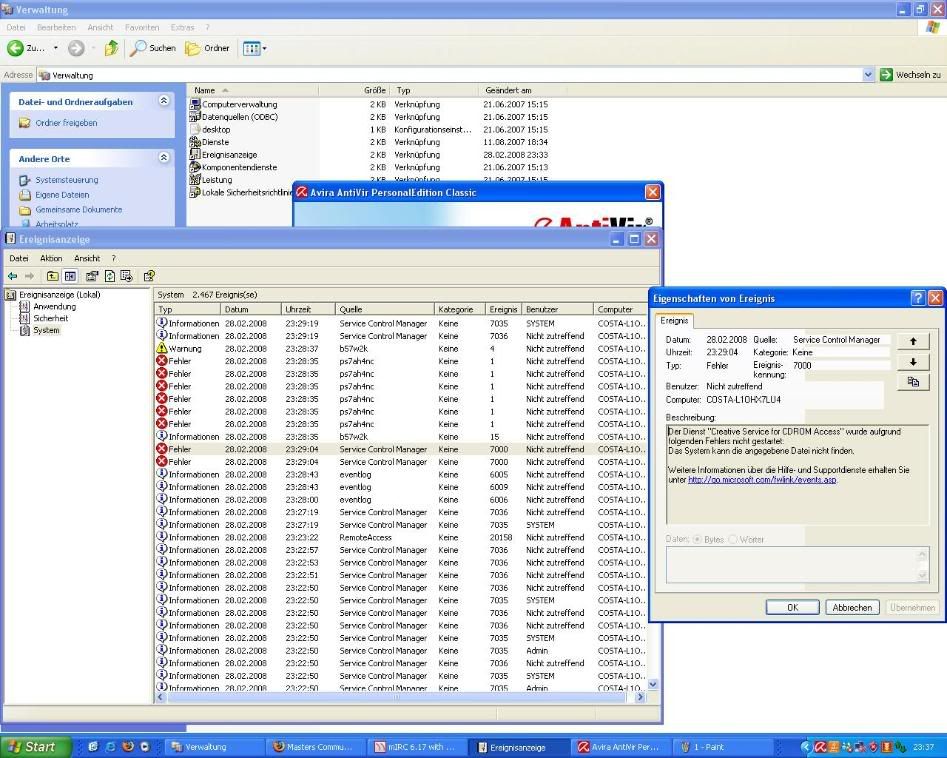947x758 pixels.
Task: Sort files by the Geändert am column
Action: [x=522, y=90]
